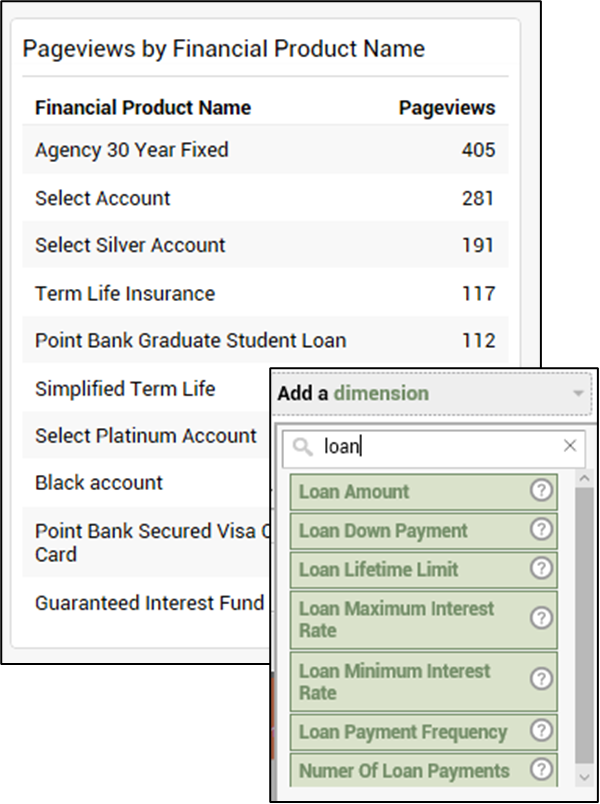Clear the loan search text

pyautogui.click(x=570, y=446)
